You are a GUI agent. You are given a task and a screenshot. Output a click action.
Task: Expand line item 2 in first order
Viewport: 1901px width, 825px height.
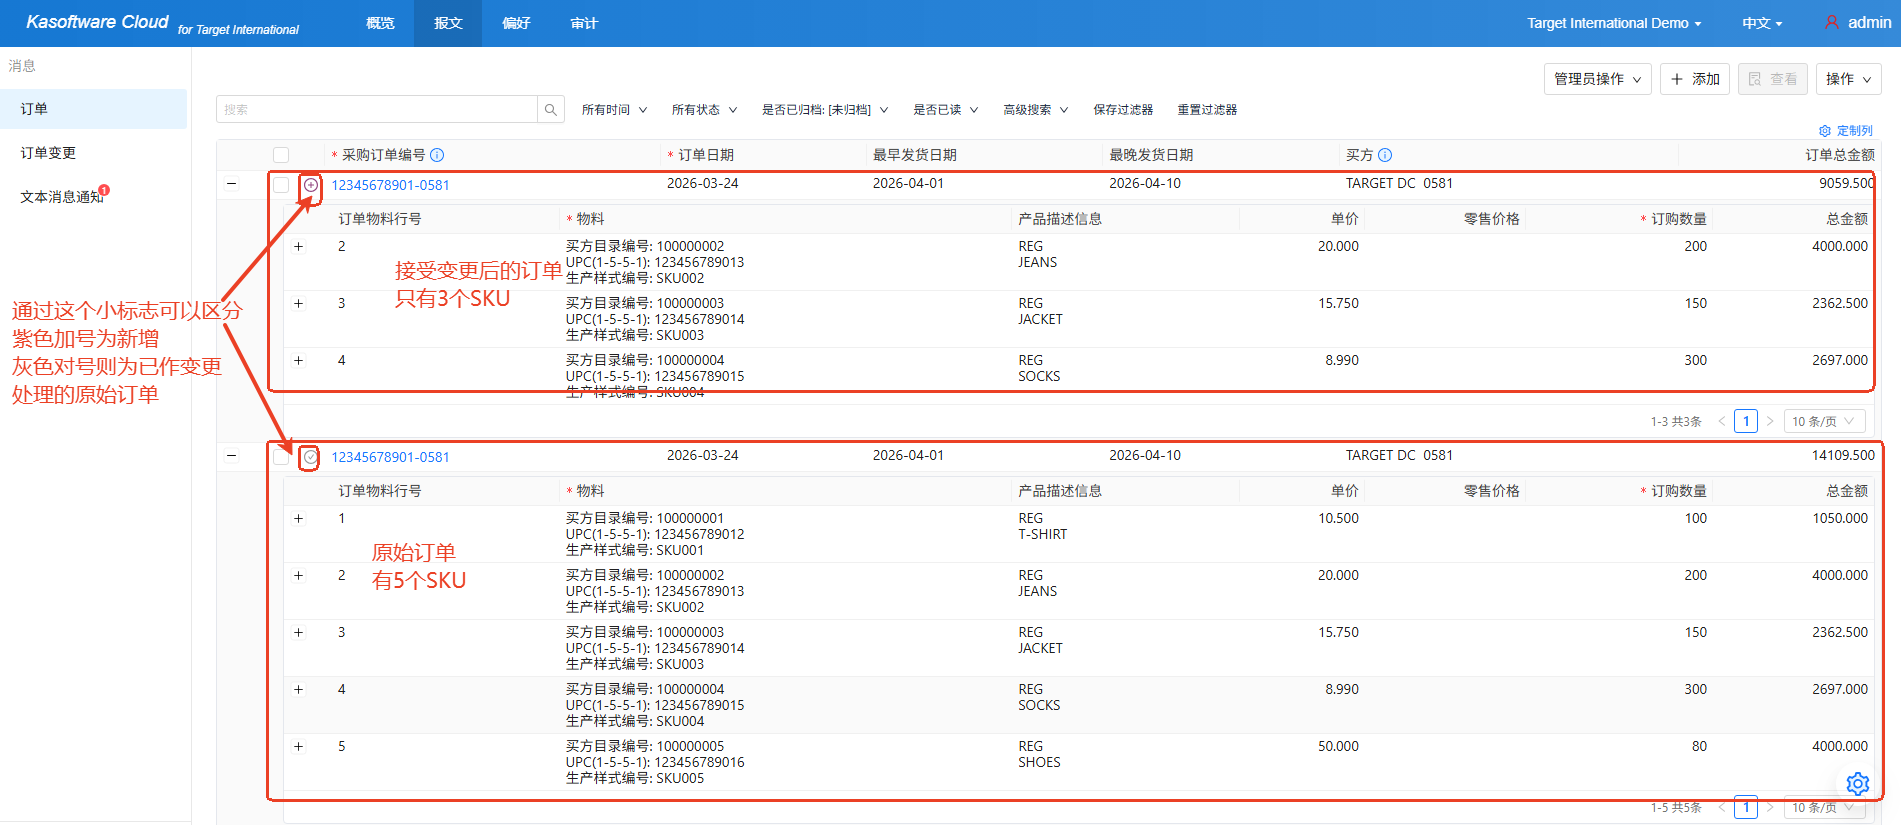pyautogui.click(x=298, y=246)
